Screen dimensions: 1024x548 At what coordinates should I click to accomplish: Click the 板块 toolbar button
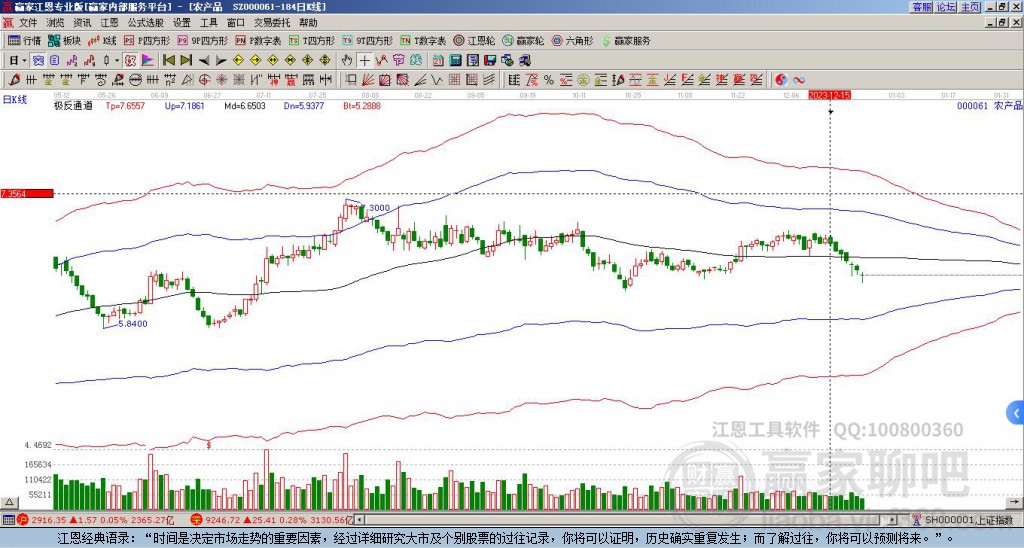[64, 40]
